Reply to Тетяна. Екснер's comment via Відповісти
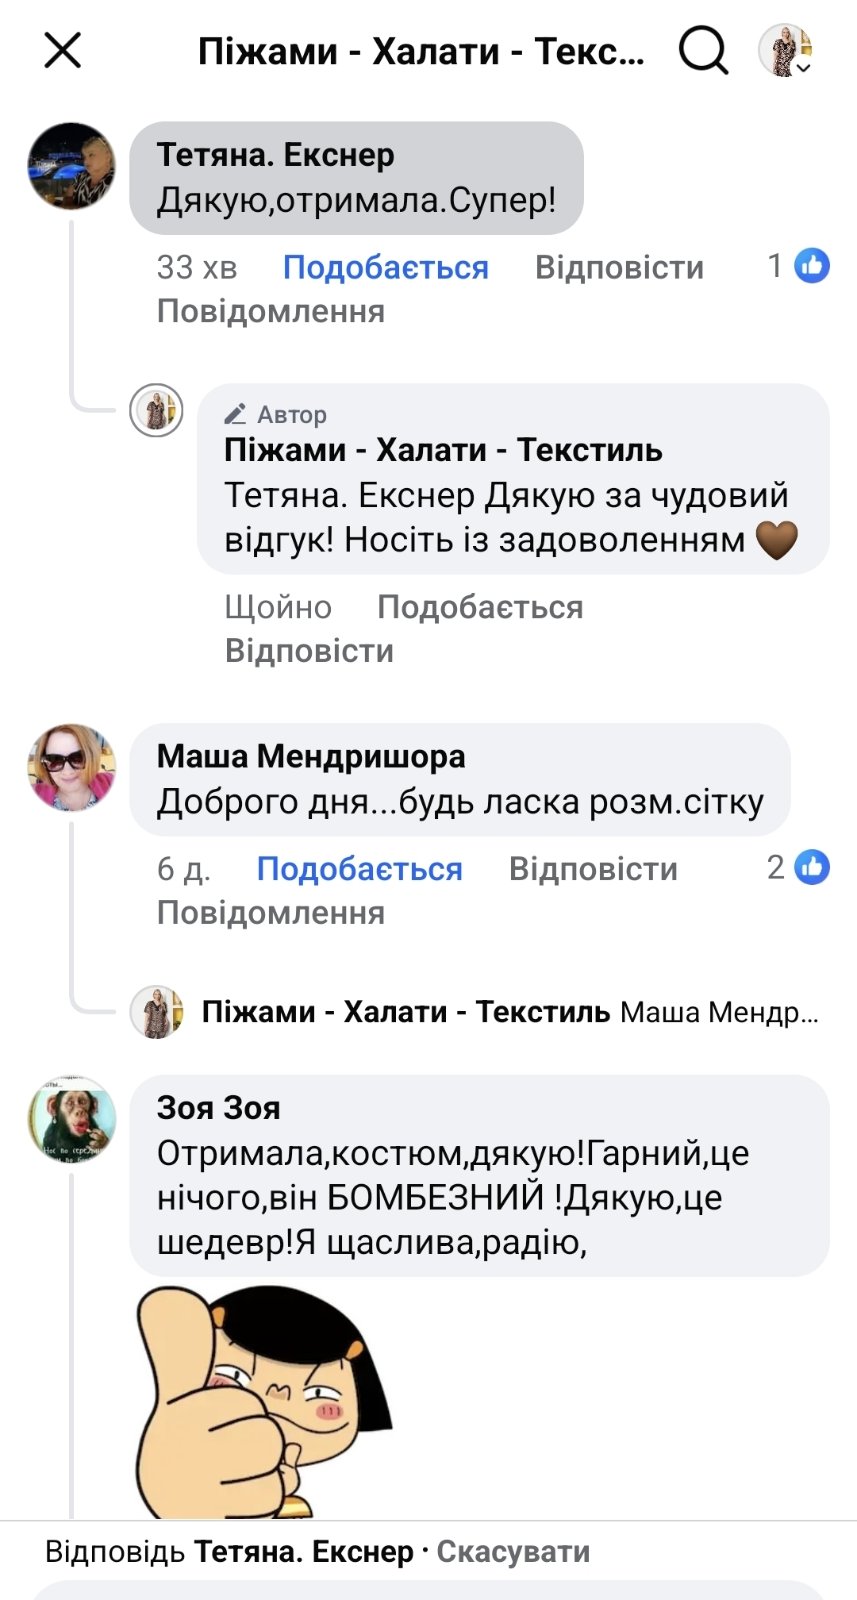Image resolution: width=857 pixels, height=1600 pixels. click(x=619, y=267)
